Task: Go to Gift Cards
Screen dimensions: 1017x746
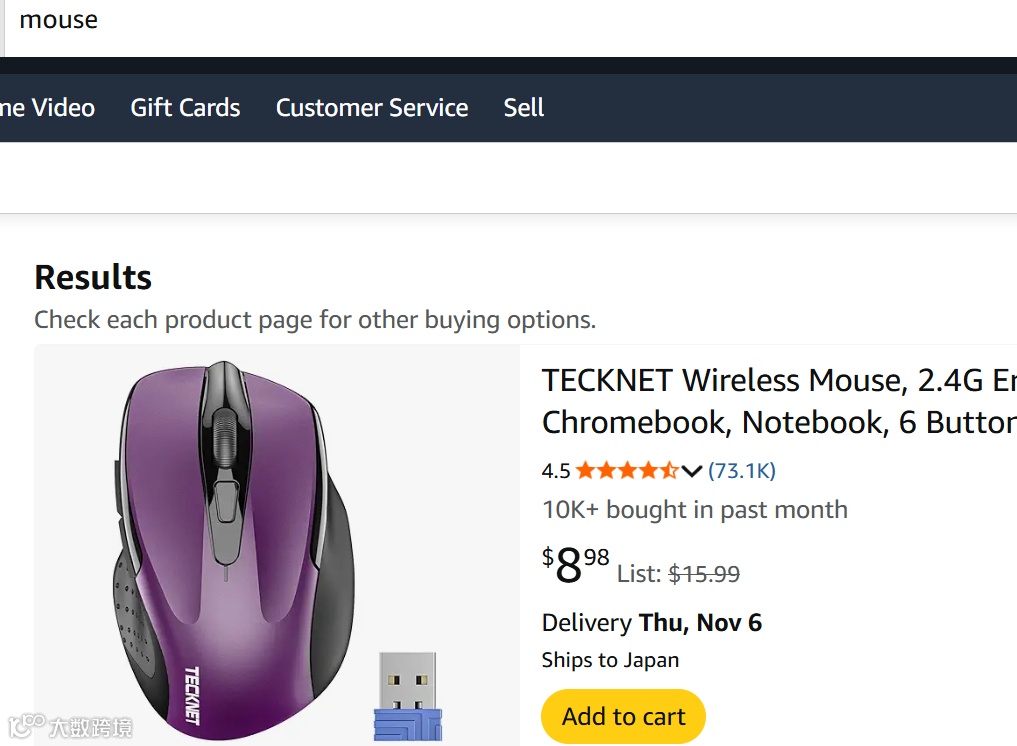Action: [x=185, y=108]
